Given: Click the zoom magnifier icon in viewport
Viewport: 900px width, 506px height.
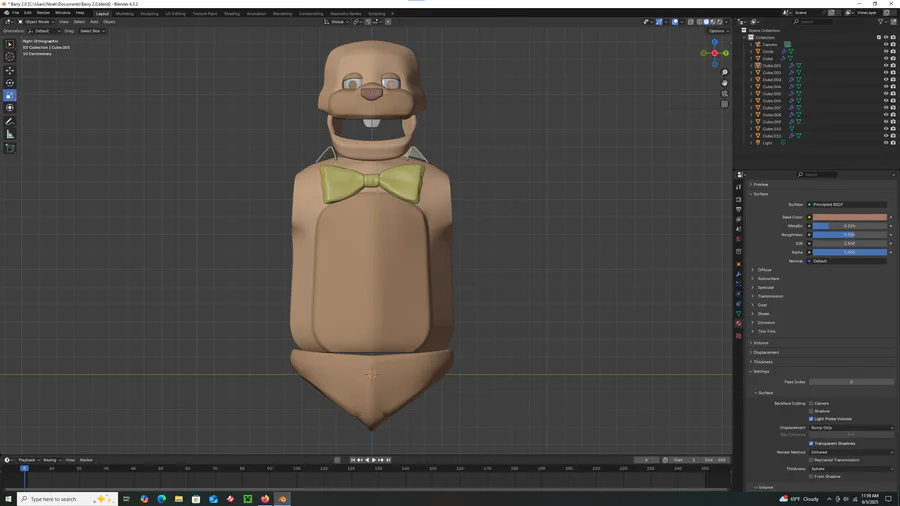Looking at the screenshot, I should pos(724,73).
